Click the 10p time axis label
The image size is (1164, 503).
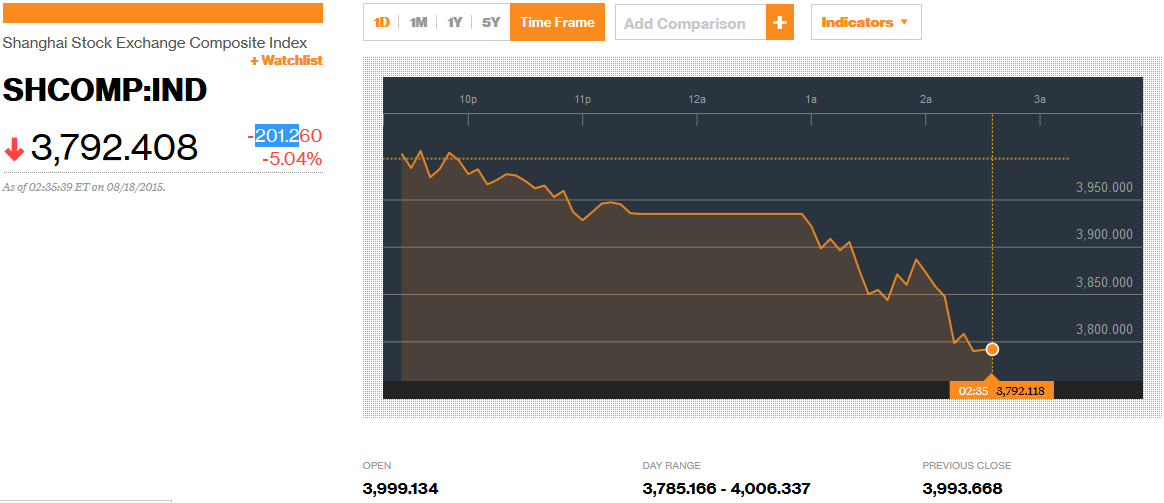click(x=468, y=99)
